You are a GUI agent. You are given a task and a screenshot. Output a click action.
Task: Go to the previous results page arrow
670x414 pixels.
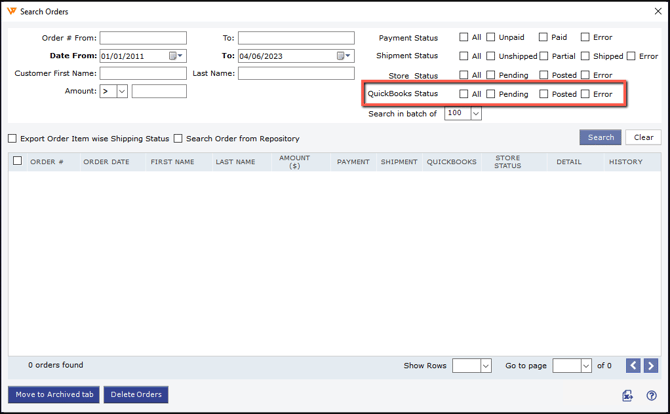633,366
